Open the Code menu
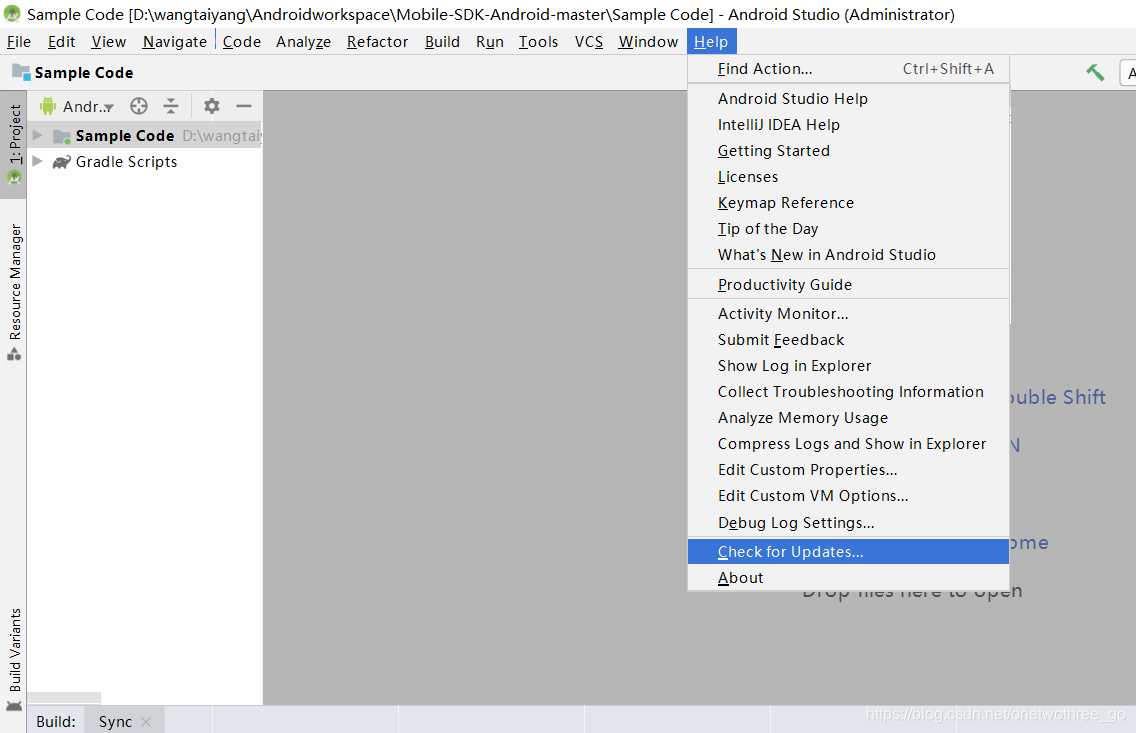Image resolution: width=1136 pixels, height=733 pixels. (242, 42)
